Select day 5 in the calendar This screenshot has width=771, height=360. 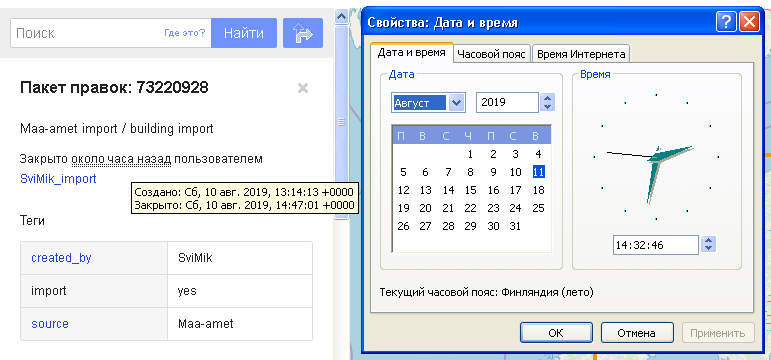click(x=403, y=172)
